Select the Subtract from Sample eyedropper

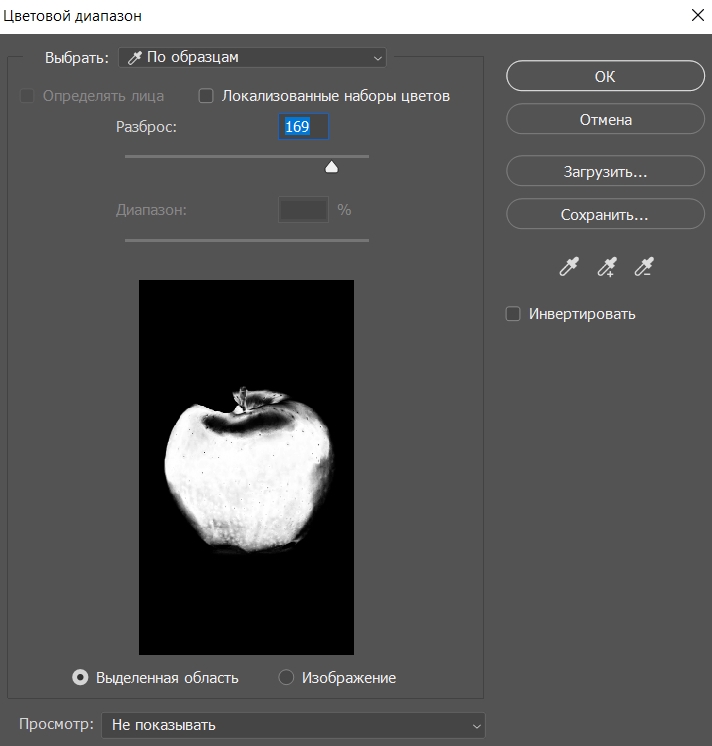click(644, 267)
